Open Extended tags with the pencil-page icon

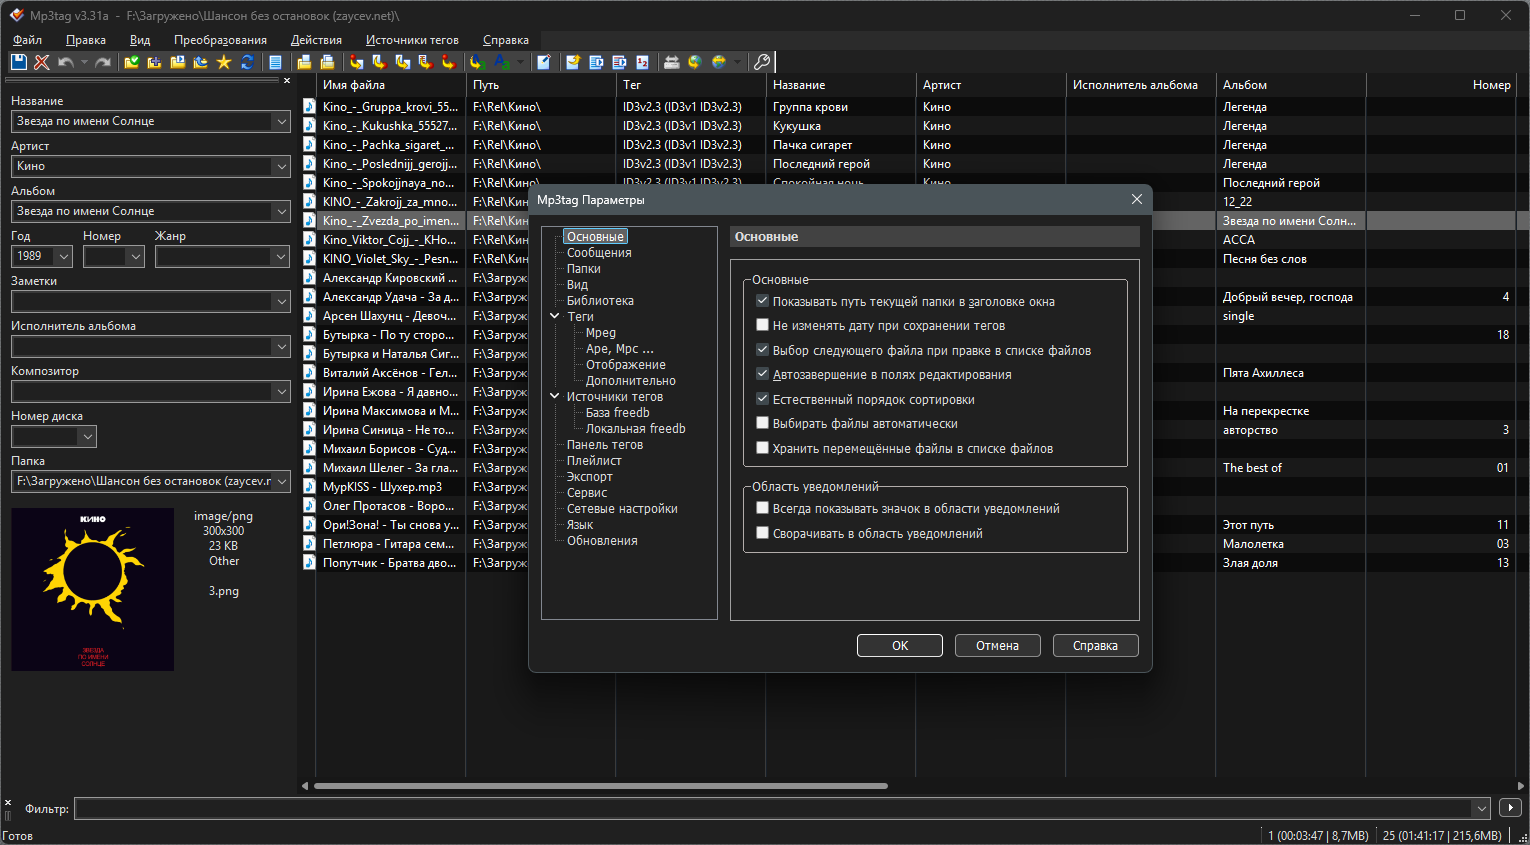544,62
